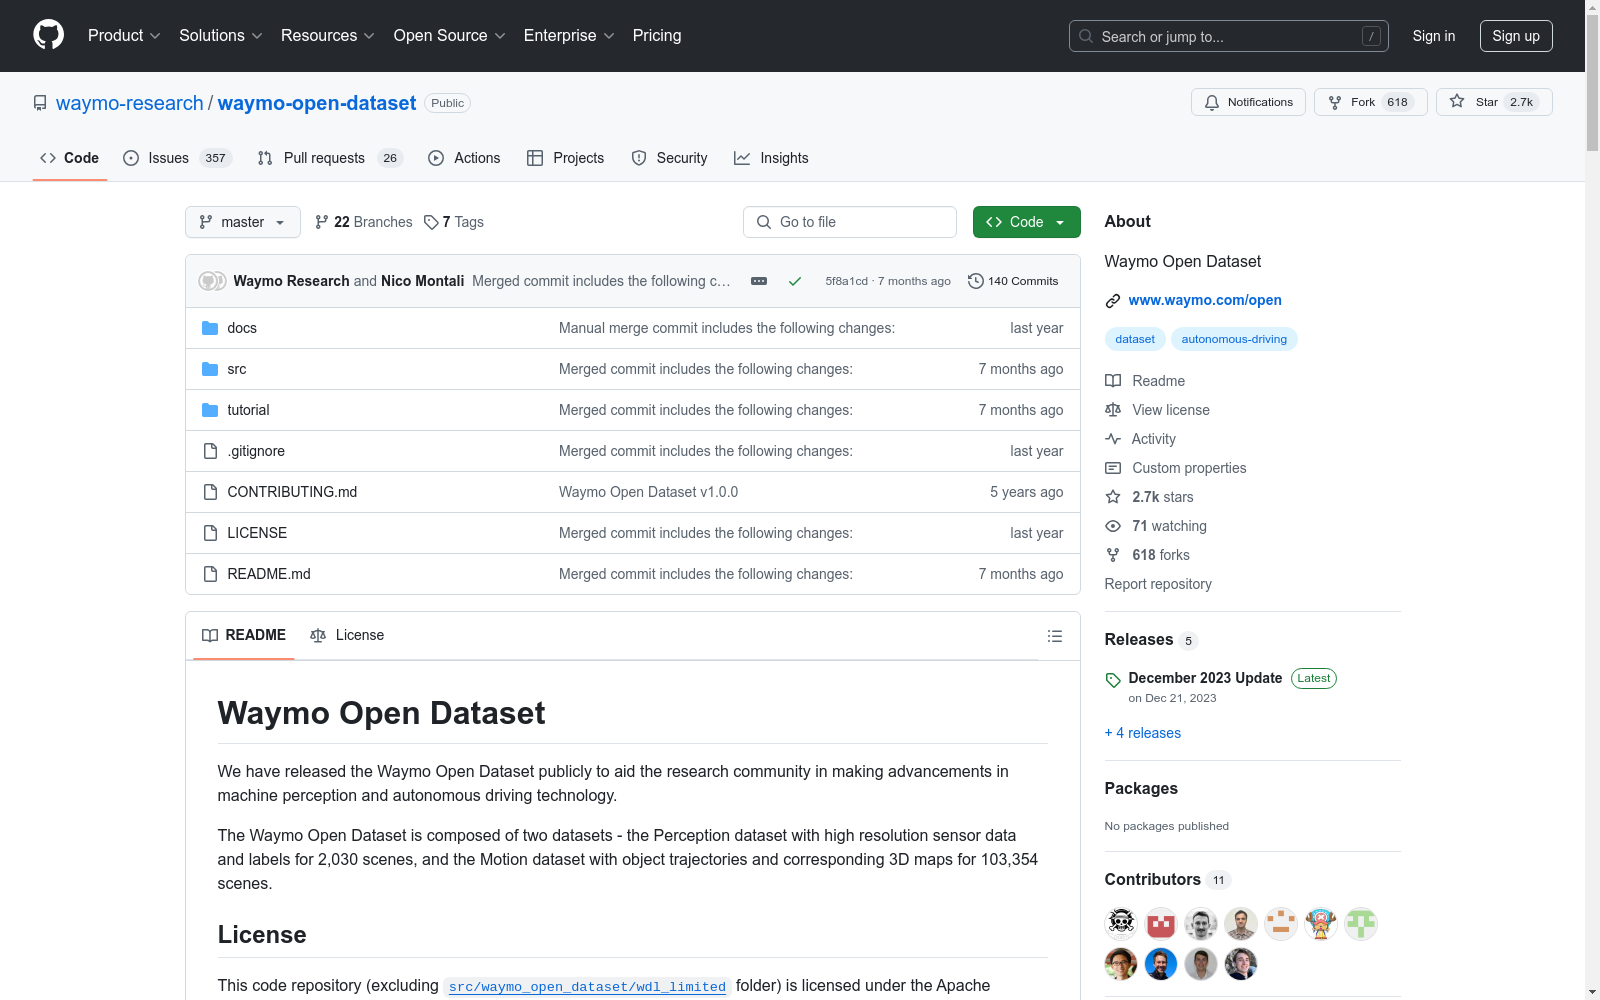The height and width of the screenshot is (1000, 1600).
Task: Open the www.waymo.com/open link
Action: [1205, 300]
